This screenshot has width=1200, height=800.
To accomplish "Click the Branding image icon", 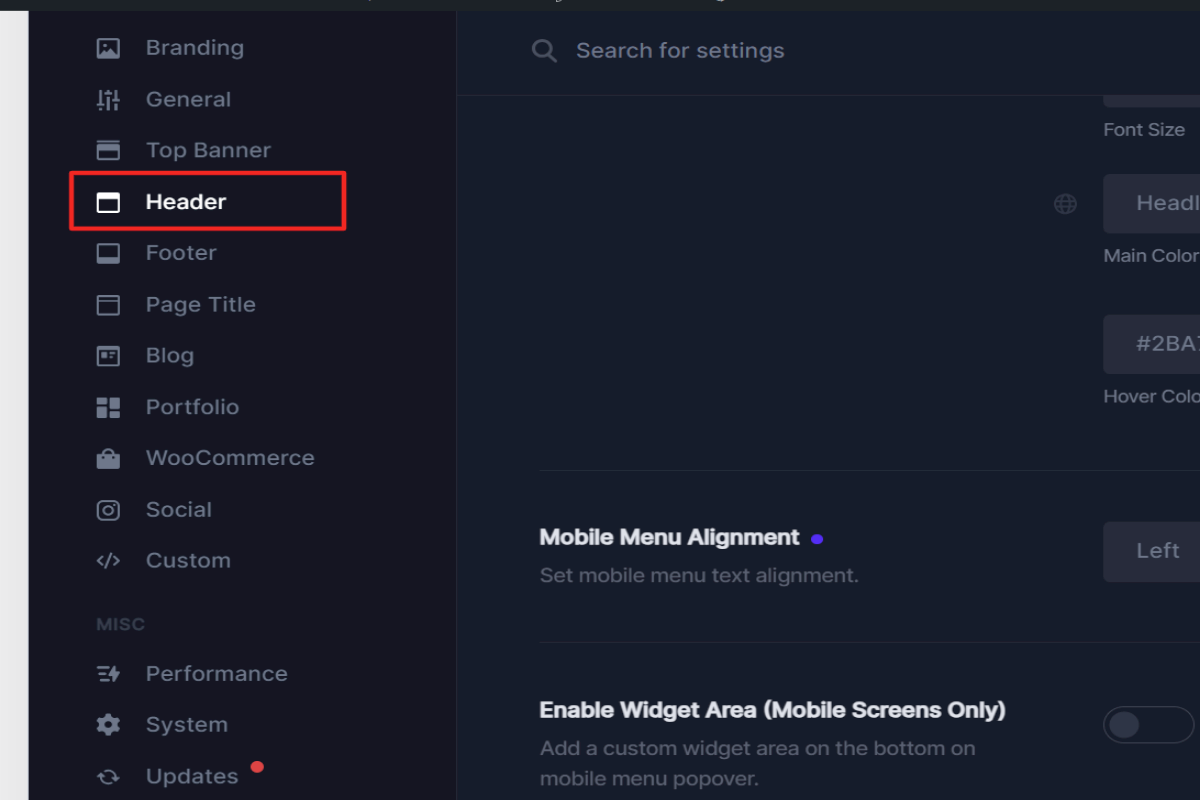I will click(x=108, y=48).
